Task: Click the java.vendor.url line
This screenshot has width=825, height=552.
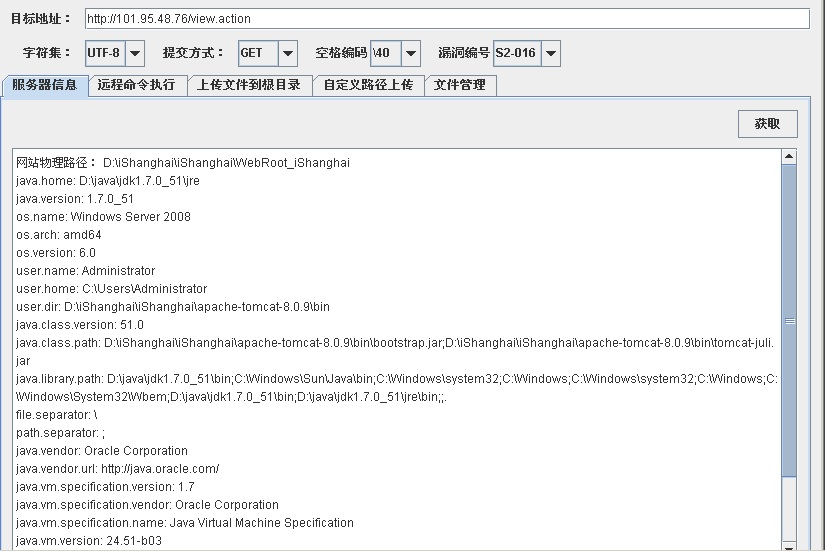Action: 117,469
